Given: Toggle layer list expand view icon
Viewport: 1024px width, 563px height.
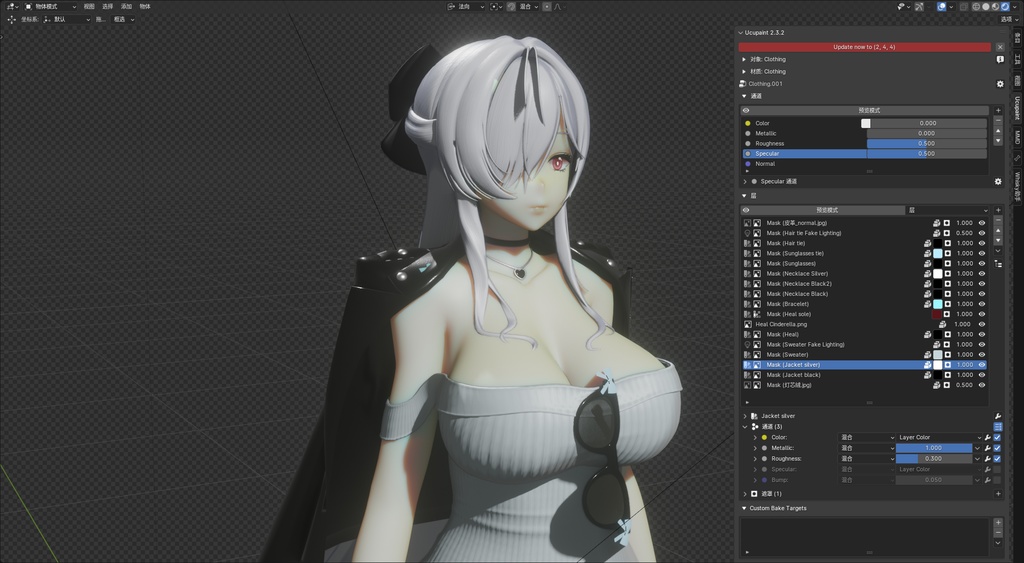Looking at the screenshot, I should tap(998, 264).
